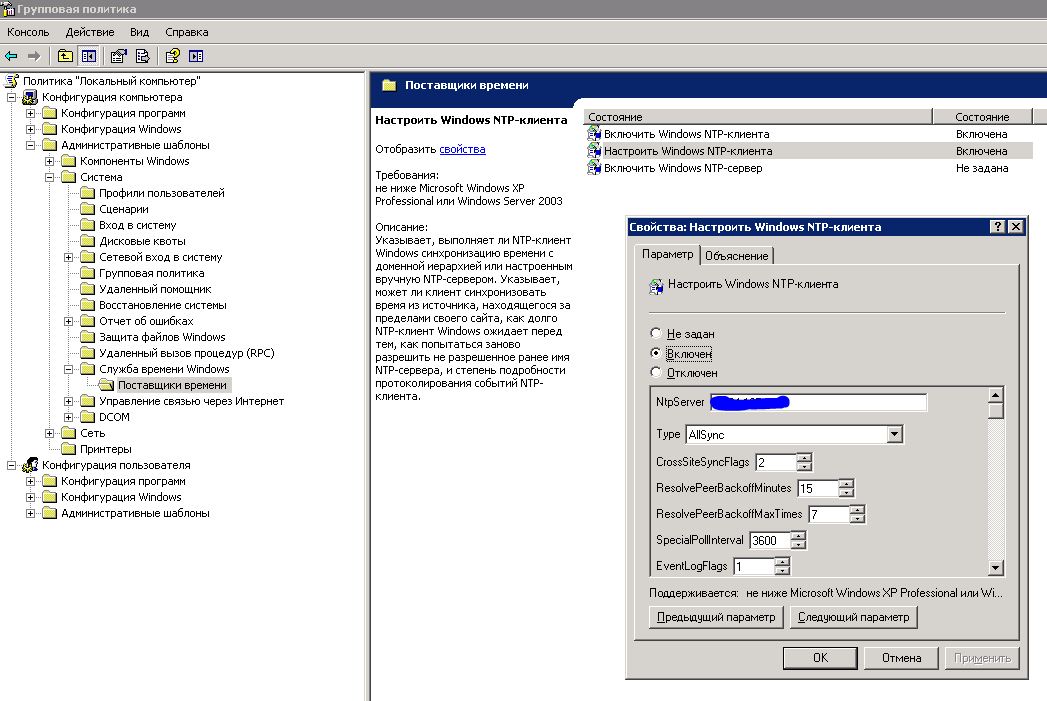Click the Forward arrow in toolbar
Screen dimensions: 1047x701
point(34,56)
